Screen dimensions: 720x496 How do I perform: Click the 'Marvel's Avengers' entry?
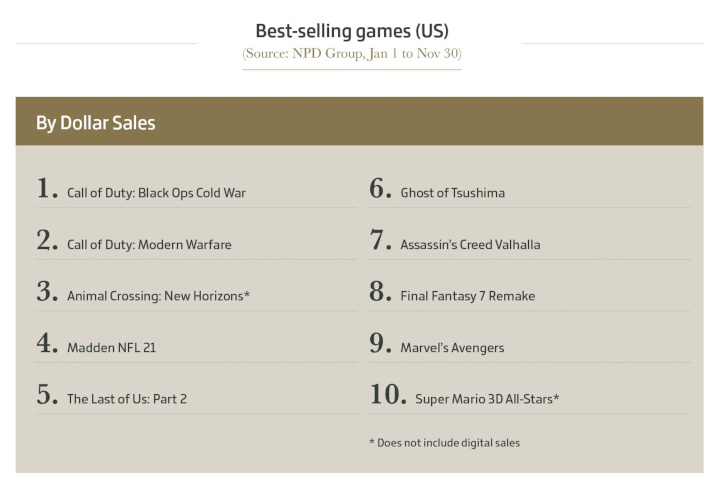[452, 348]
